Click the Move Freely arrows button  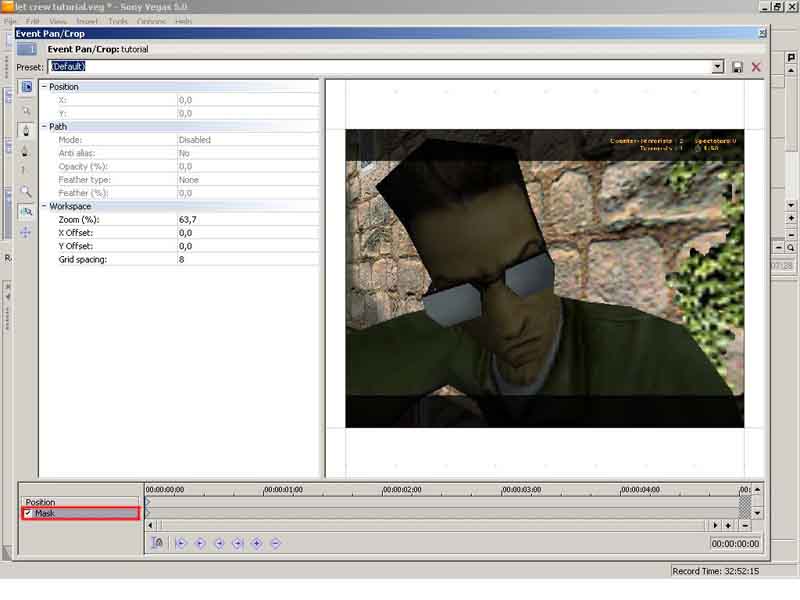[26, 232]
